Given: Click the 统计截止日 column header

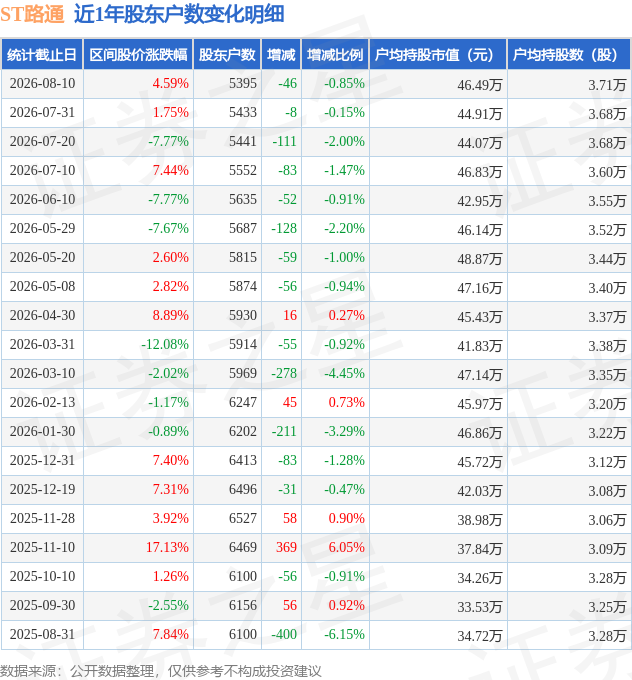Looking at the screenshot, I should click(x=42, y=55).
